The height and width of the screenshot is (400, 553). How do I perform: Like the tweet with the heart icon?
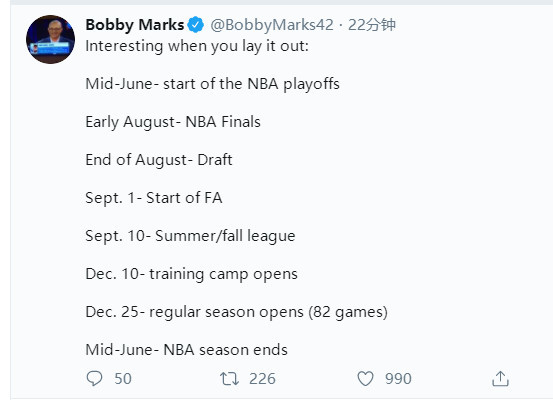(x=365, y=379)
